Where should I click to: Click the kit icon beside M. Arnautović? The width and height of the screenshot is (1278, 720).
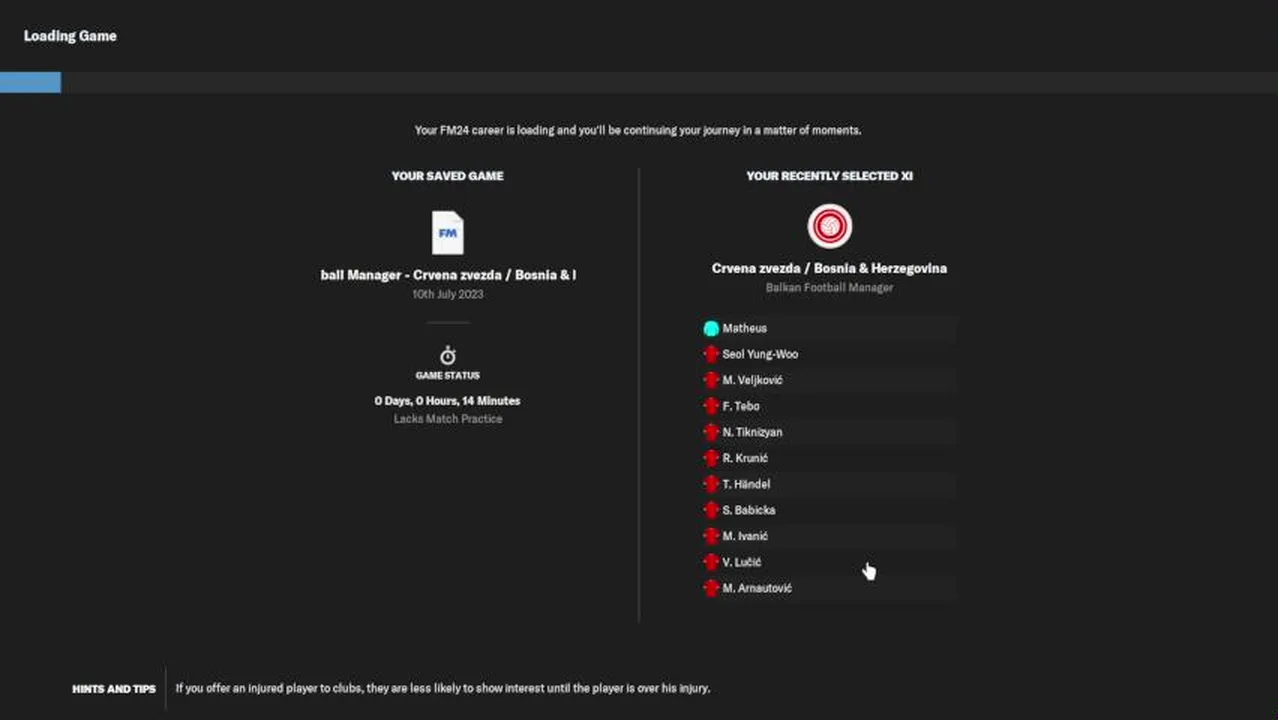[x=711, y=588]
